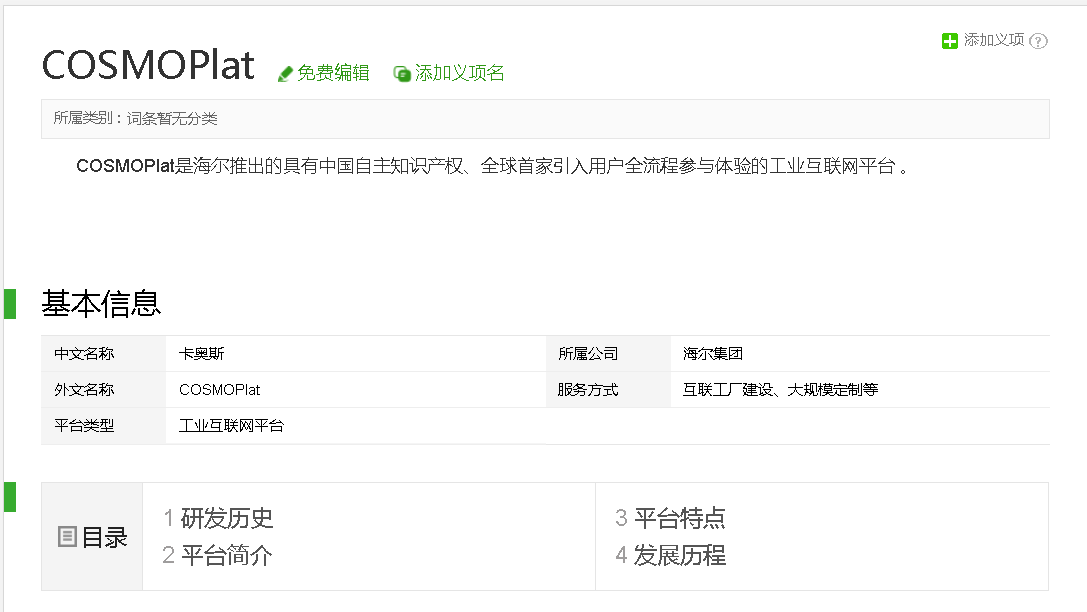The height and width of the screenshot is (612, 1087).
Task: Click the COSMOPlat value in 外文名称 row
Action: (220, 390)
